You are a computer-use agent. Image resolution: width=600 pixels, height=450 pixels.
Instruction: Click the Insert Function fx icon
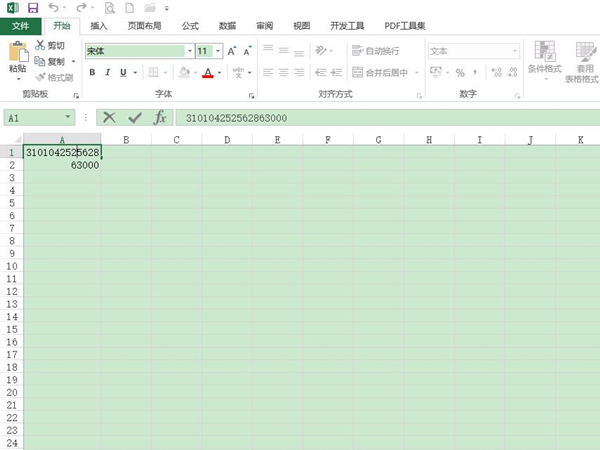[159, 118]
